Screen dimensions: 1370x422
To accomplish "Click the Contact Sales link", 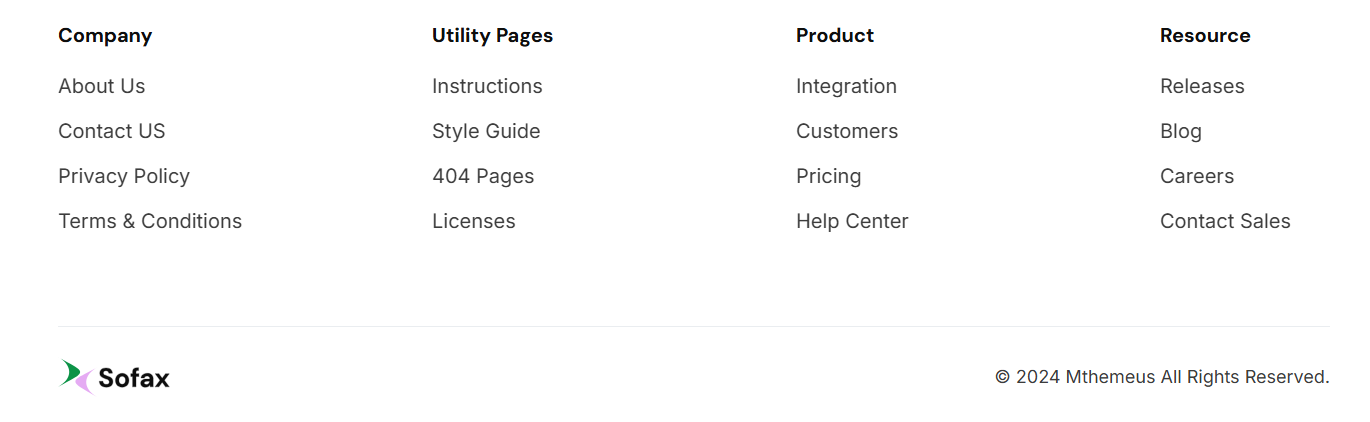I will click(1225, 221).
